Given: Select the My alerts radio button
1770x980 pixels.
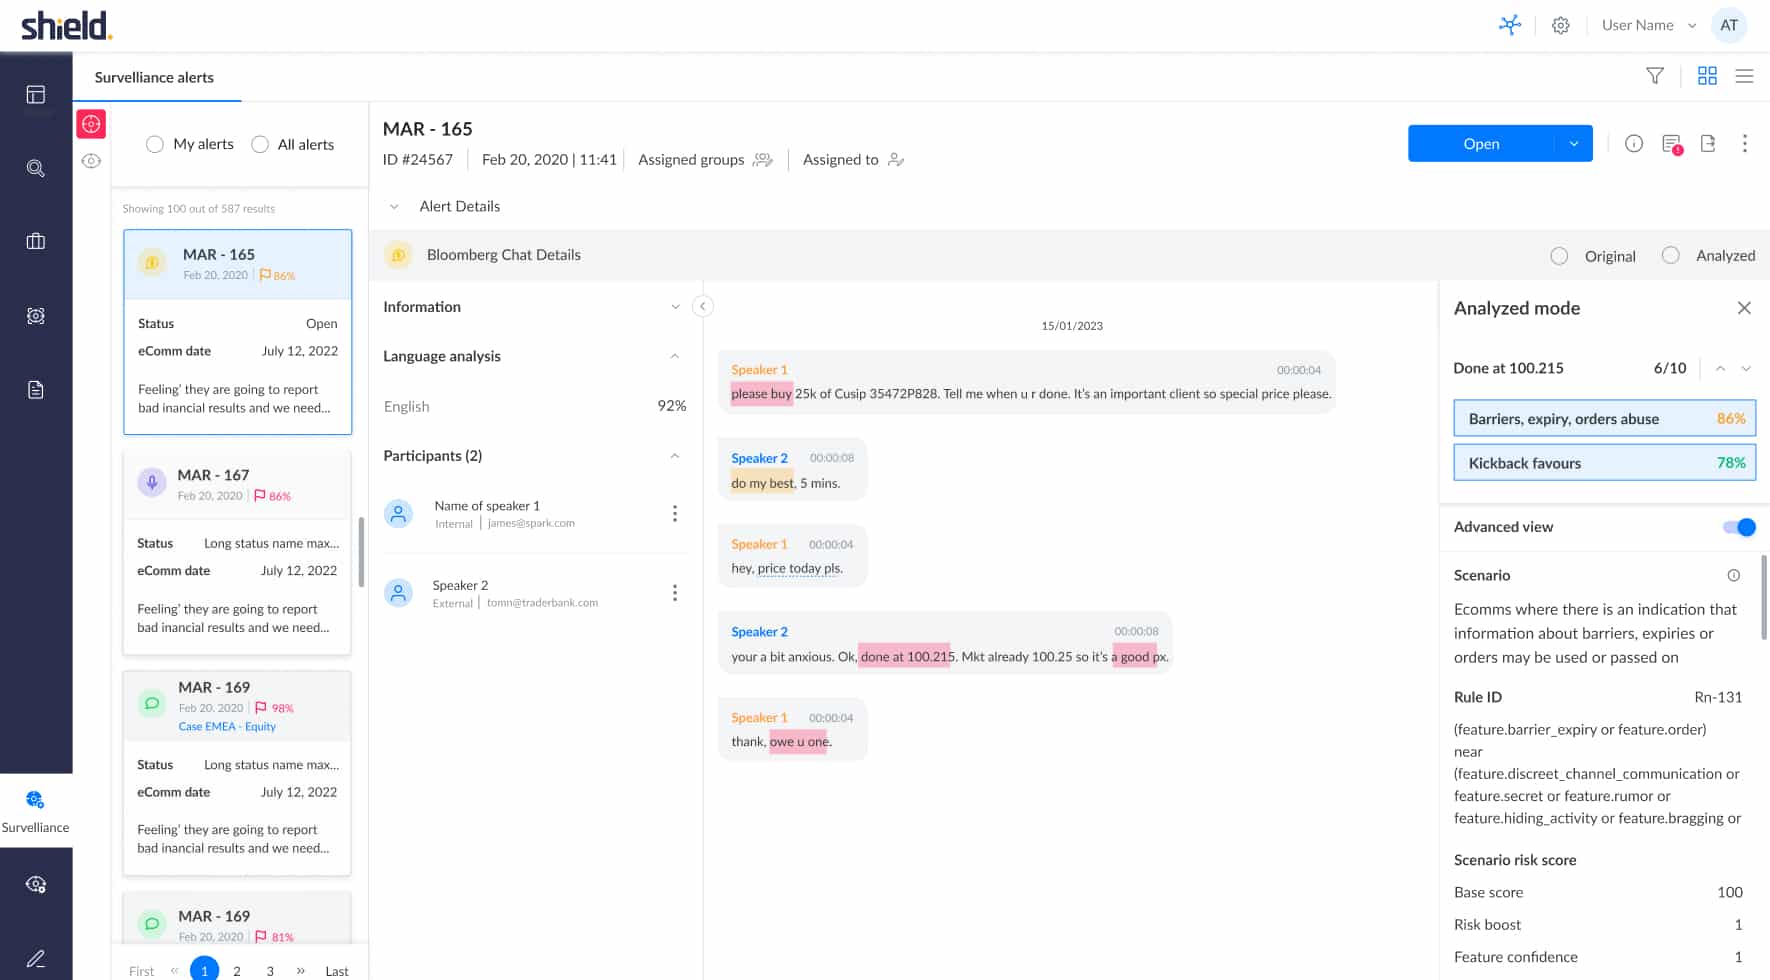Looking at the screenshot, I should 155,144.
